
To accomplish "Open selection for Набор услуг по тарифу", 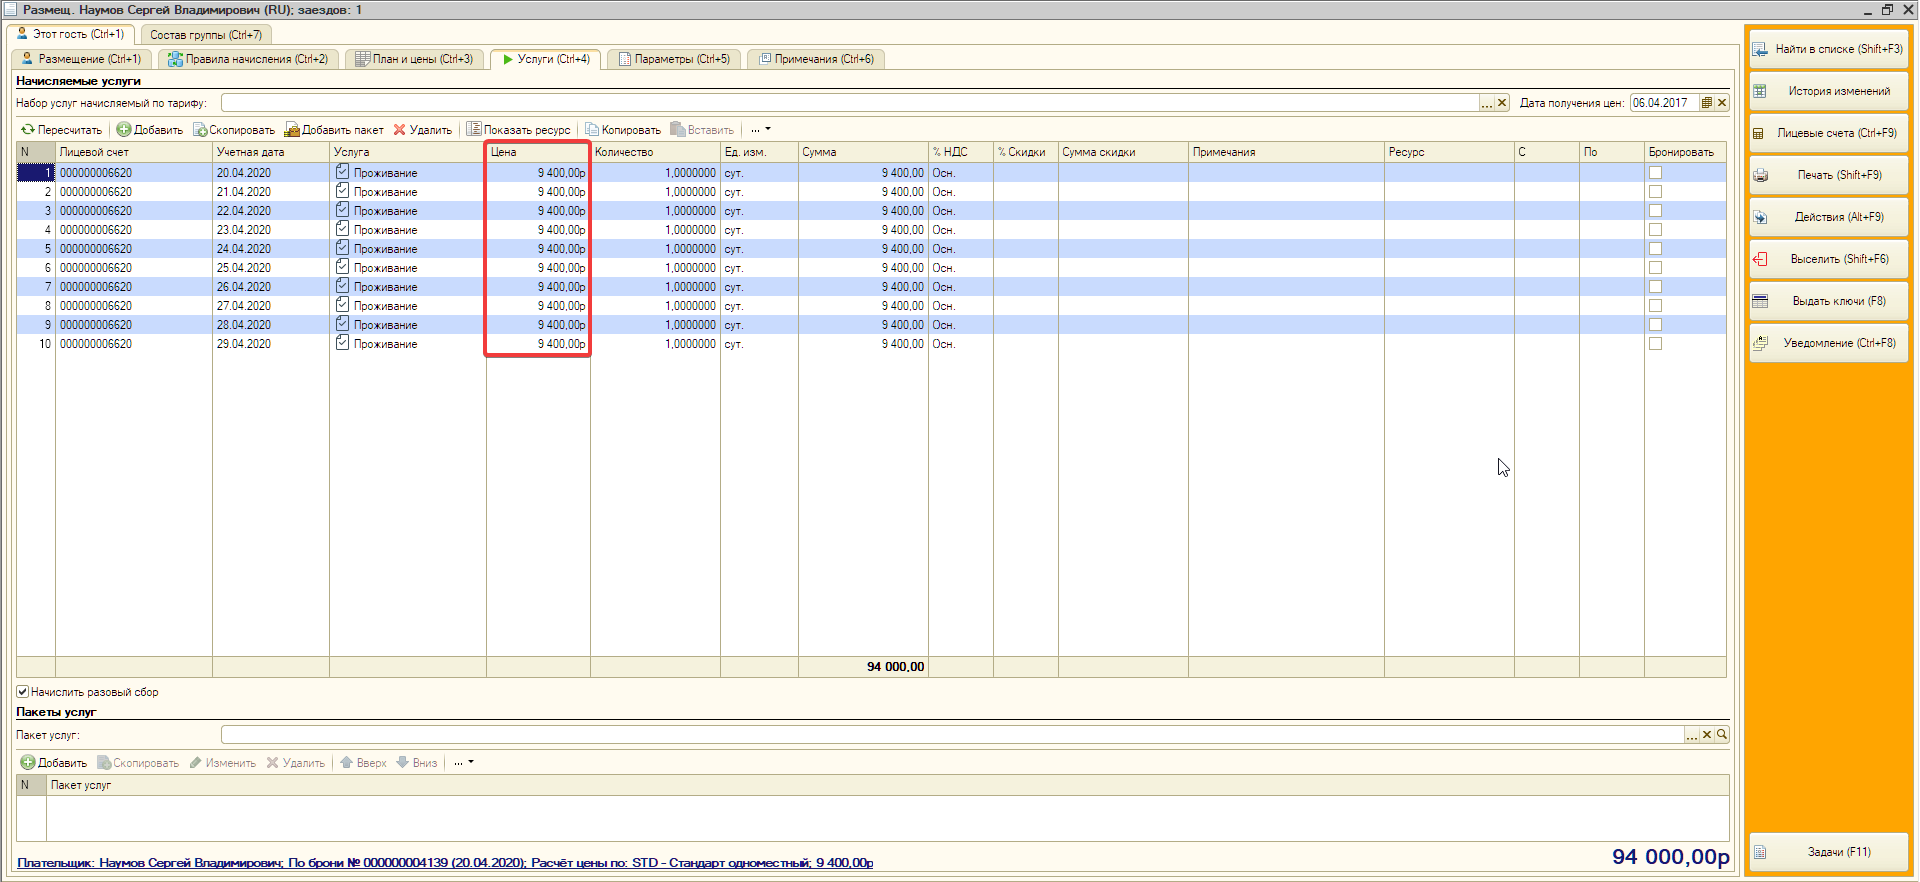I will tap(1487, 103).
